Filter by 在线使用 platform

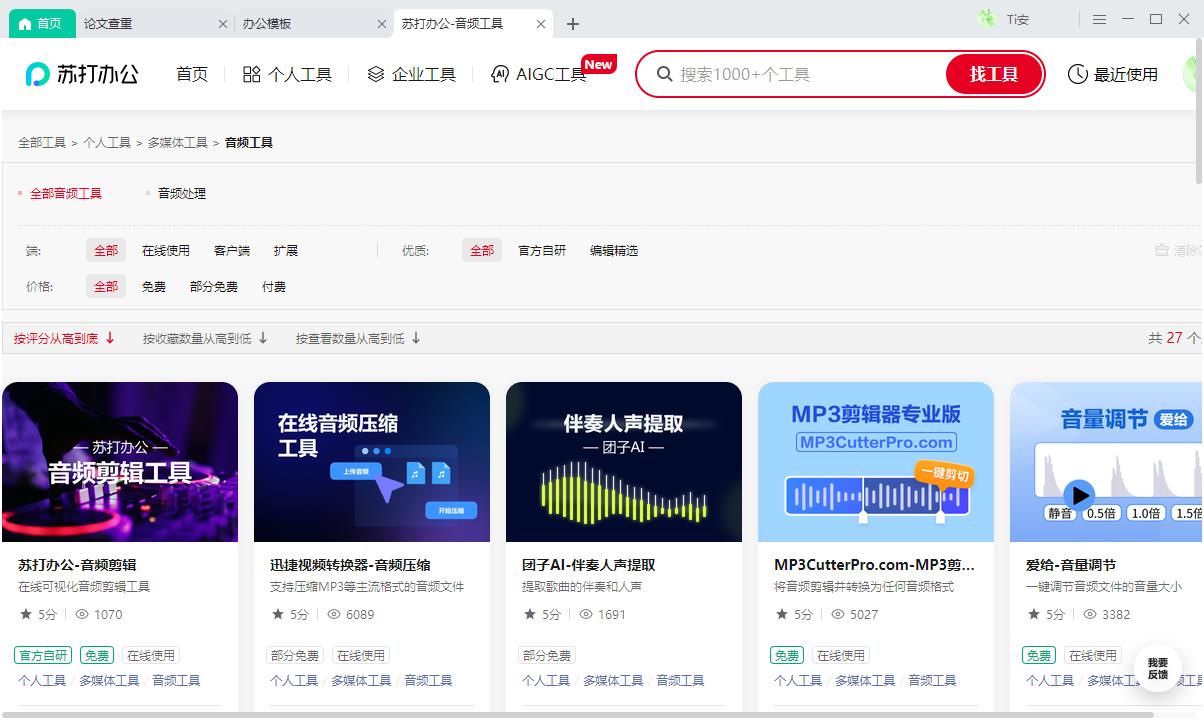[166, 251]
